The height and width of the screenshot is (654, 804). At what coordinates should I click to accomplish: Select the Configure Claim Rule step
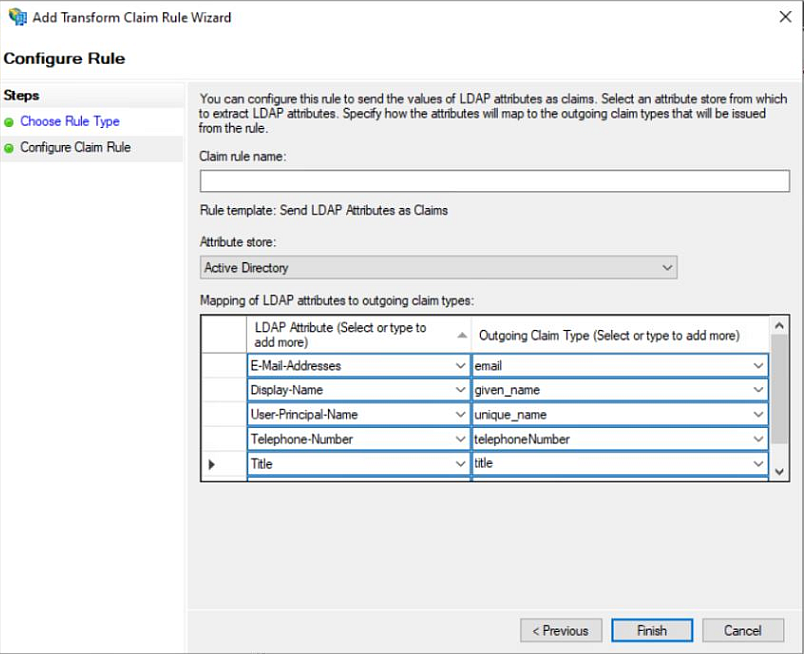75,148
